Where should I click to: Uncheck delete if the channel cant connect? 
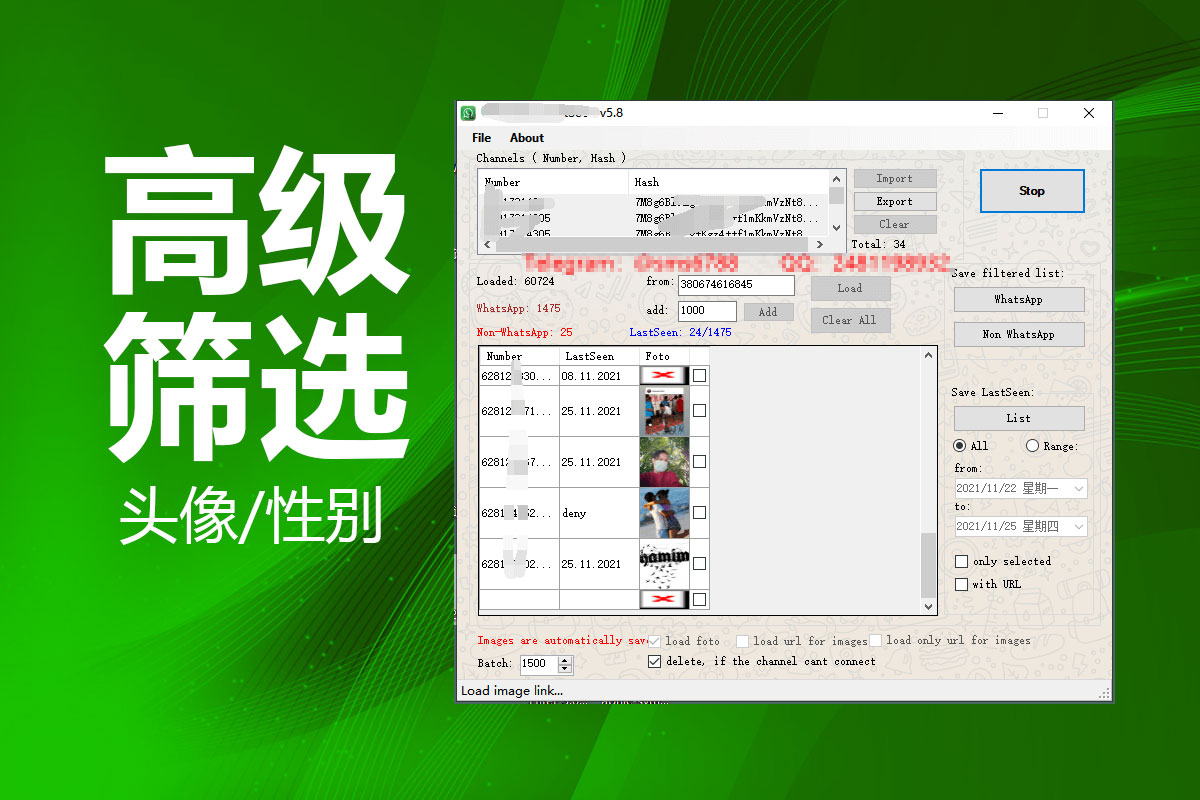pyautogui.click(x=655, y=661)
